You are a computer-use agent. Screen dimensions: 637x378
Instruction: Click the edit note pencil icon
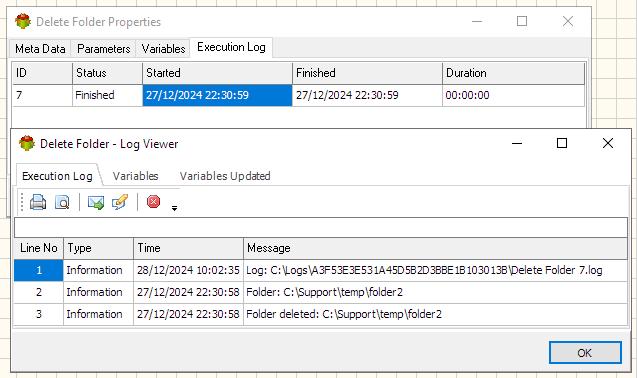(x=120, y=202)
